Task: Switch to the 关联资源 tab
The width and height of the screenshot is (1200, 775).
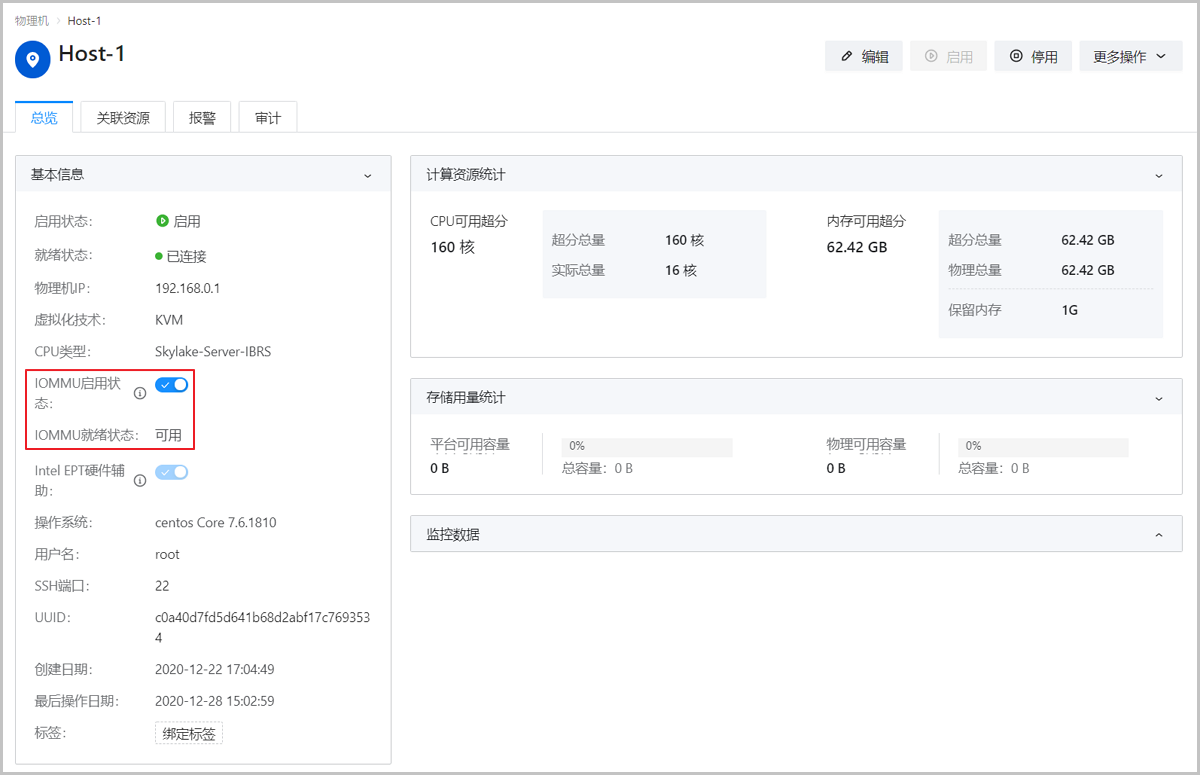Action: [x=122, y=115]
